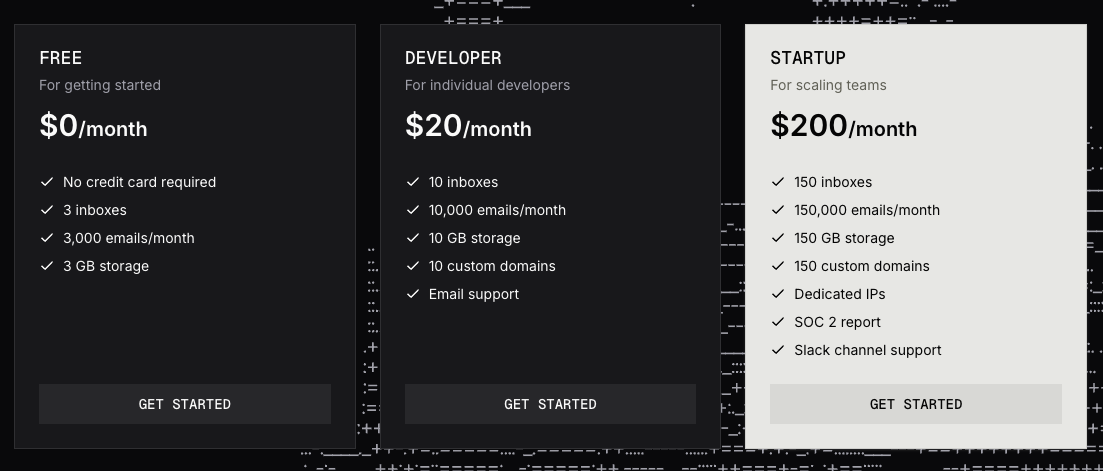Click Get Started under the Startup plan

click(916, 404)
